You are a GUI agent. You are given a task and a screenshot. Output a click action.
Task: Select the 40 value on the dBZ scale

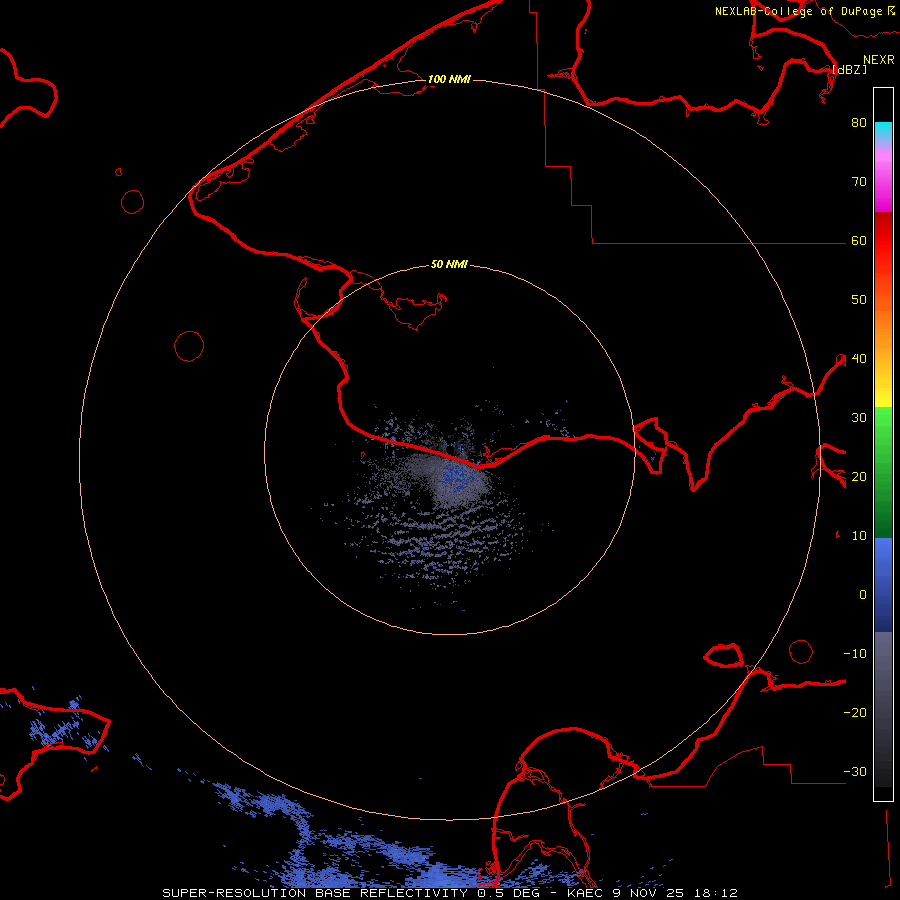(859, 358)
